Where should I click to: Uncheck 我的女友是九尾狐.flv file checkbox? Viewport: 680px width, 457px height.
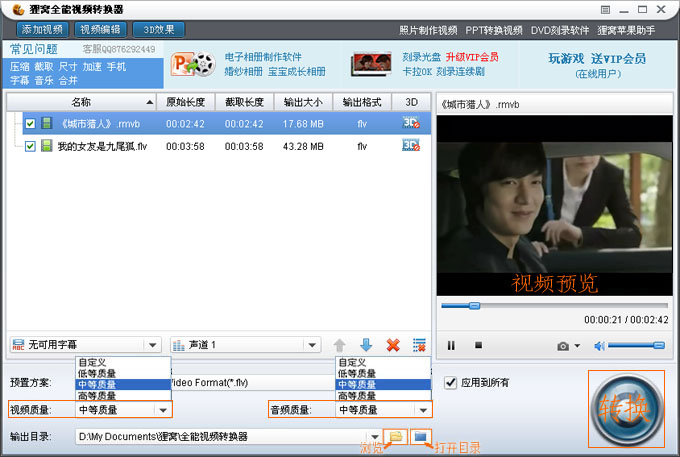30,146
